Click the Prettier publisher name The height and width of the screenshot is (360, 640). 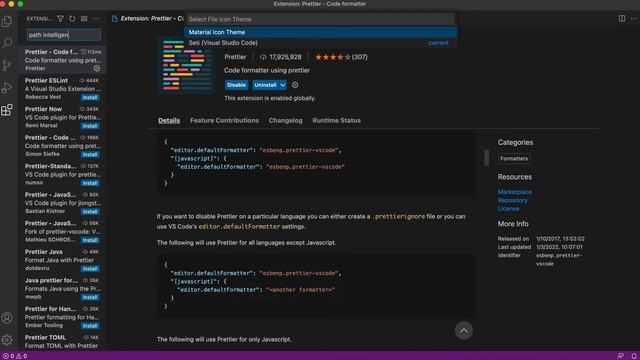235,57
